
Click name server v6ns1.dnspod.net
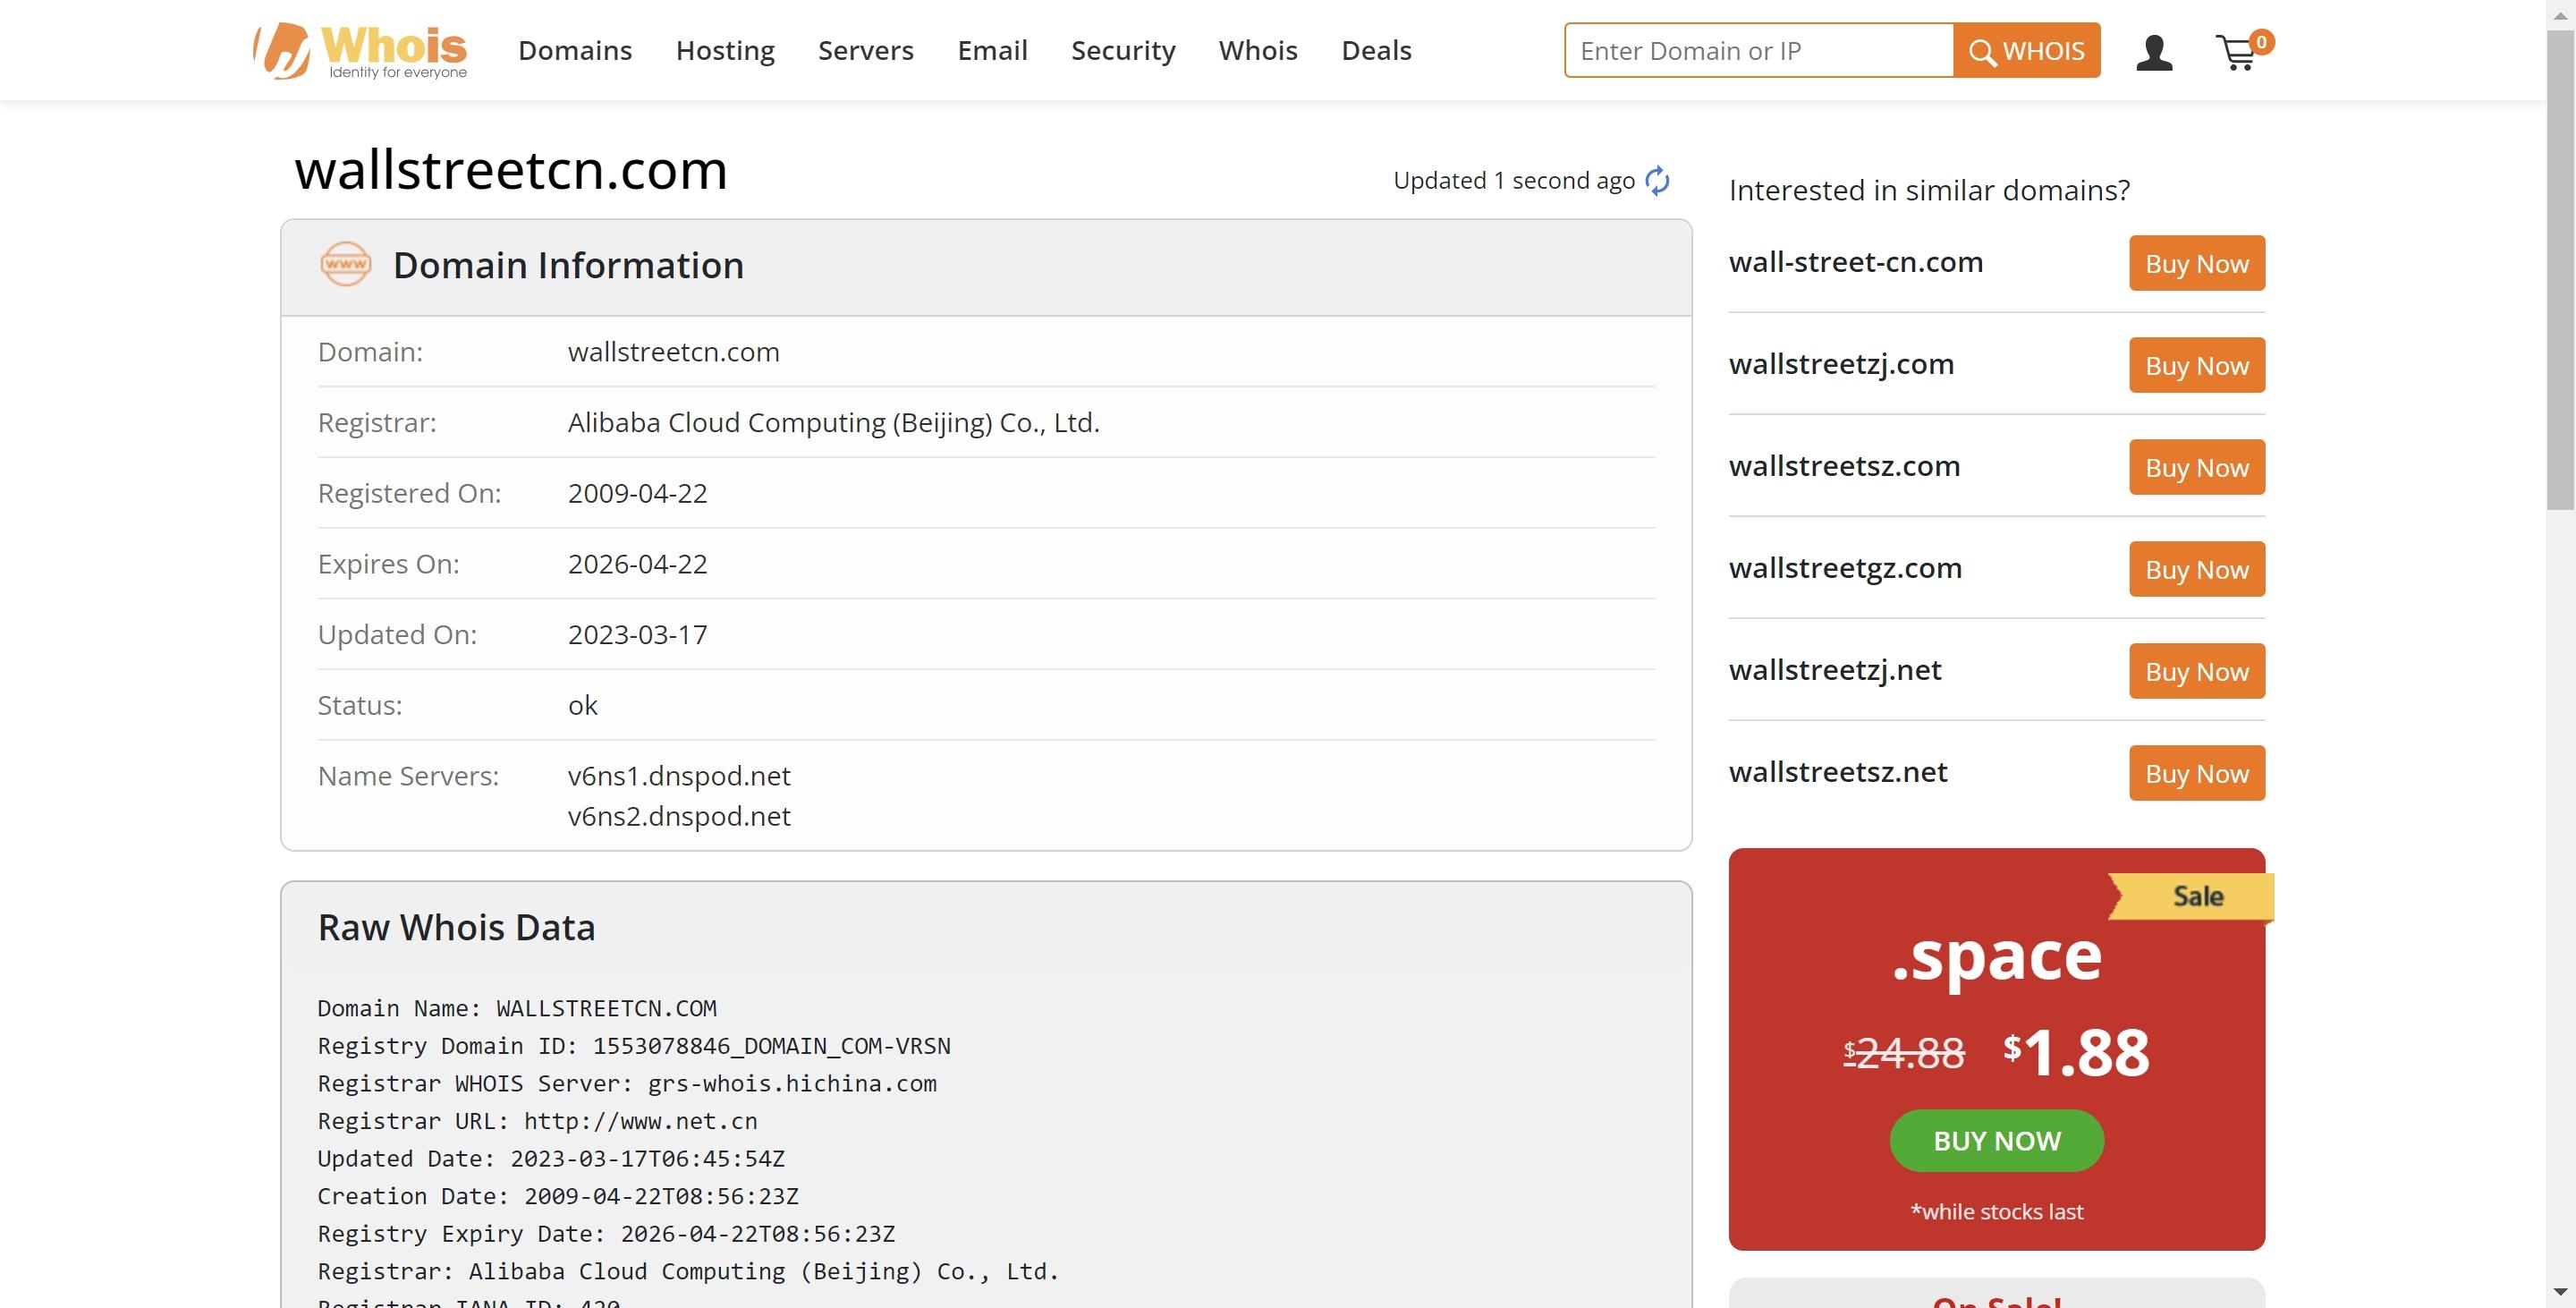coord(679,776)
